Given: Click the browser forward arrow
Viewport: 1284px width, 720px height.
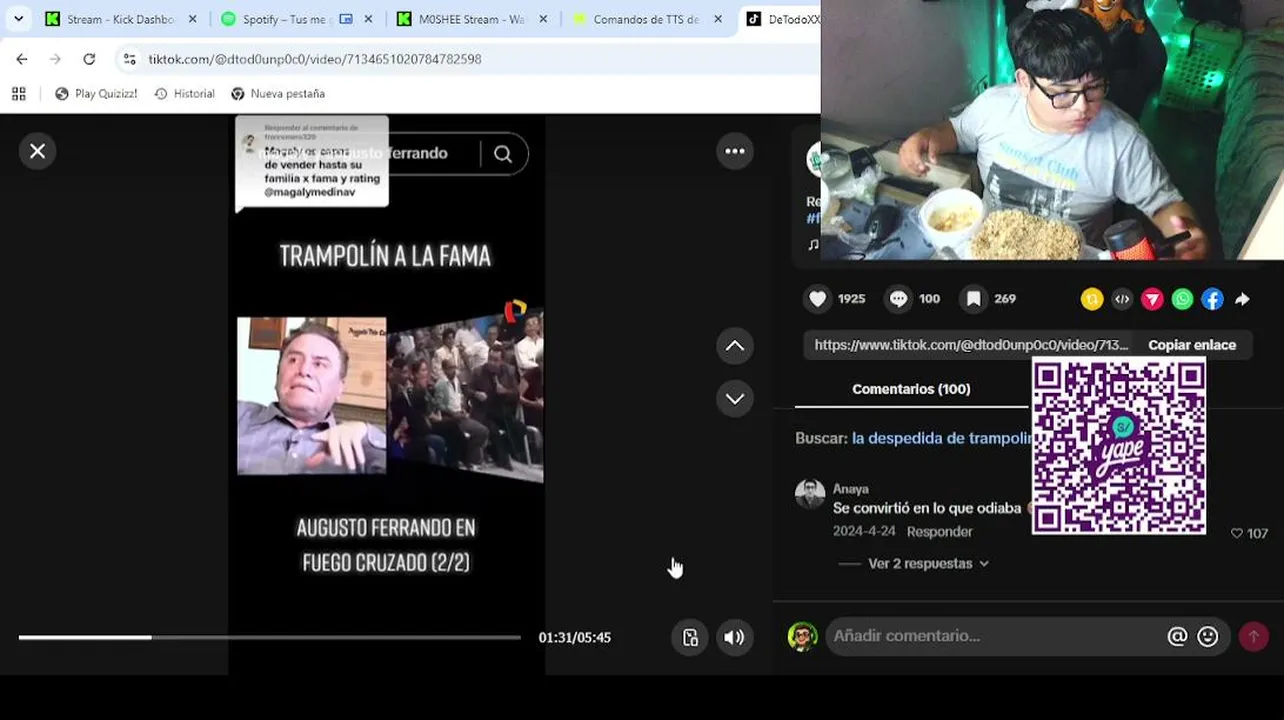Looking at the screenshot, I should coord(55,59).
